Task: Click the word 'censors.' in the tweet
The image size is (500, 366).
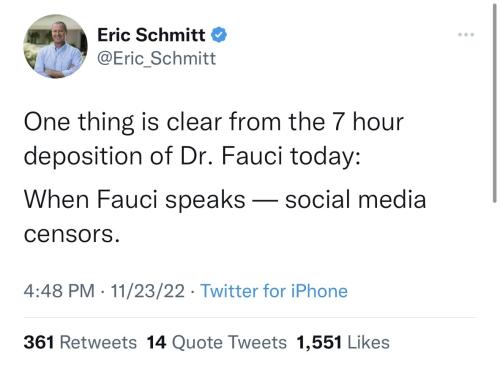Action: pos(71,234)
